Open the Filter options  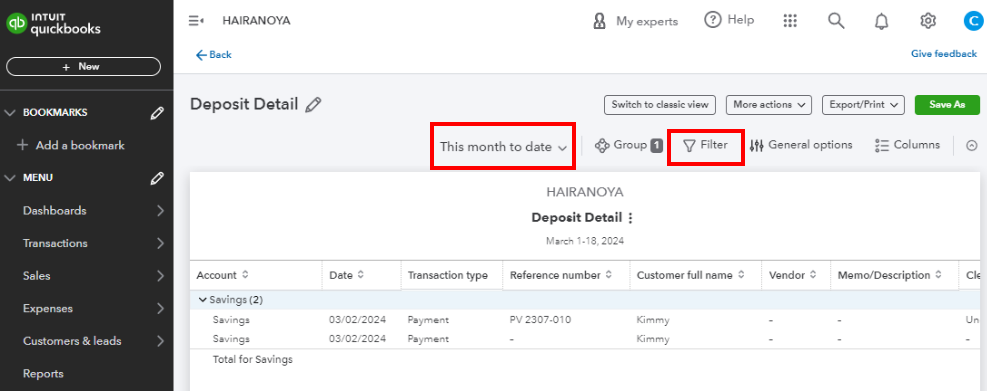(x=706, y=145)
